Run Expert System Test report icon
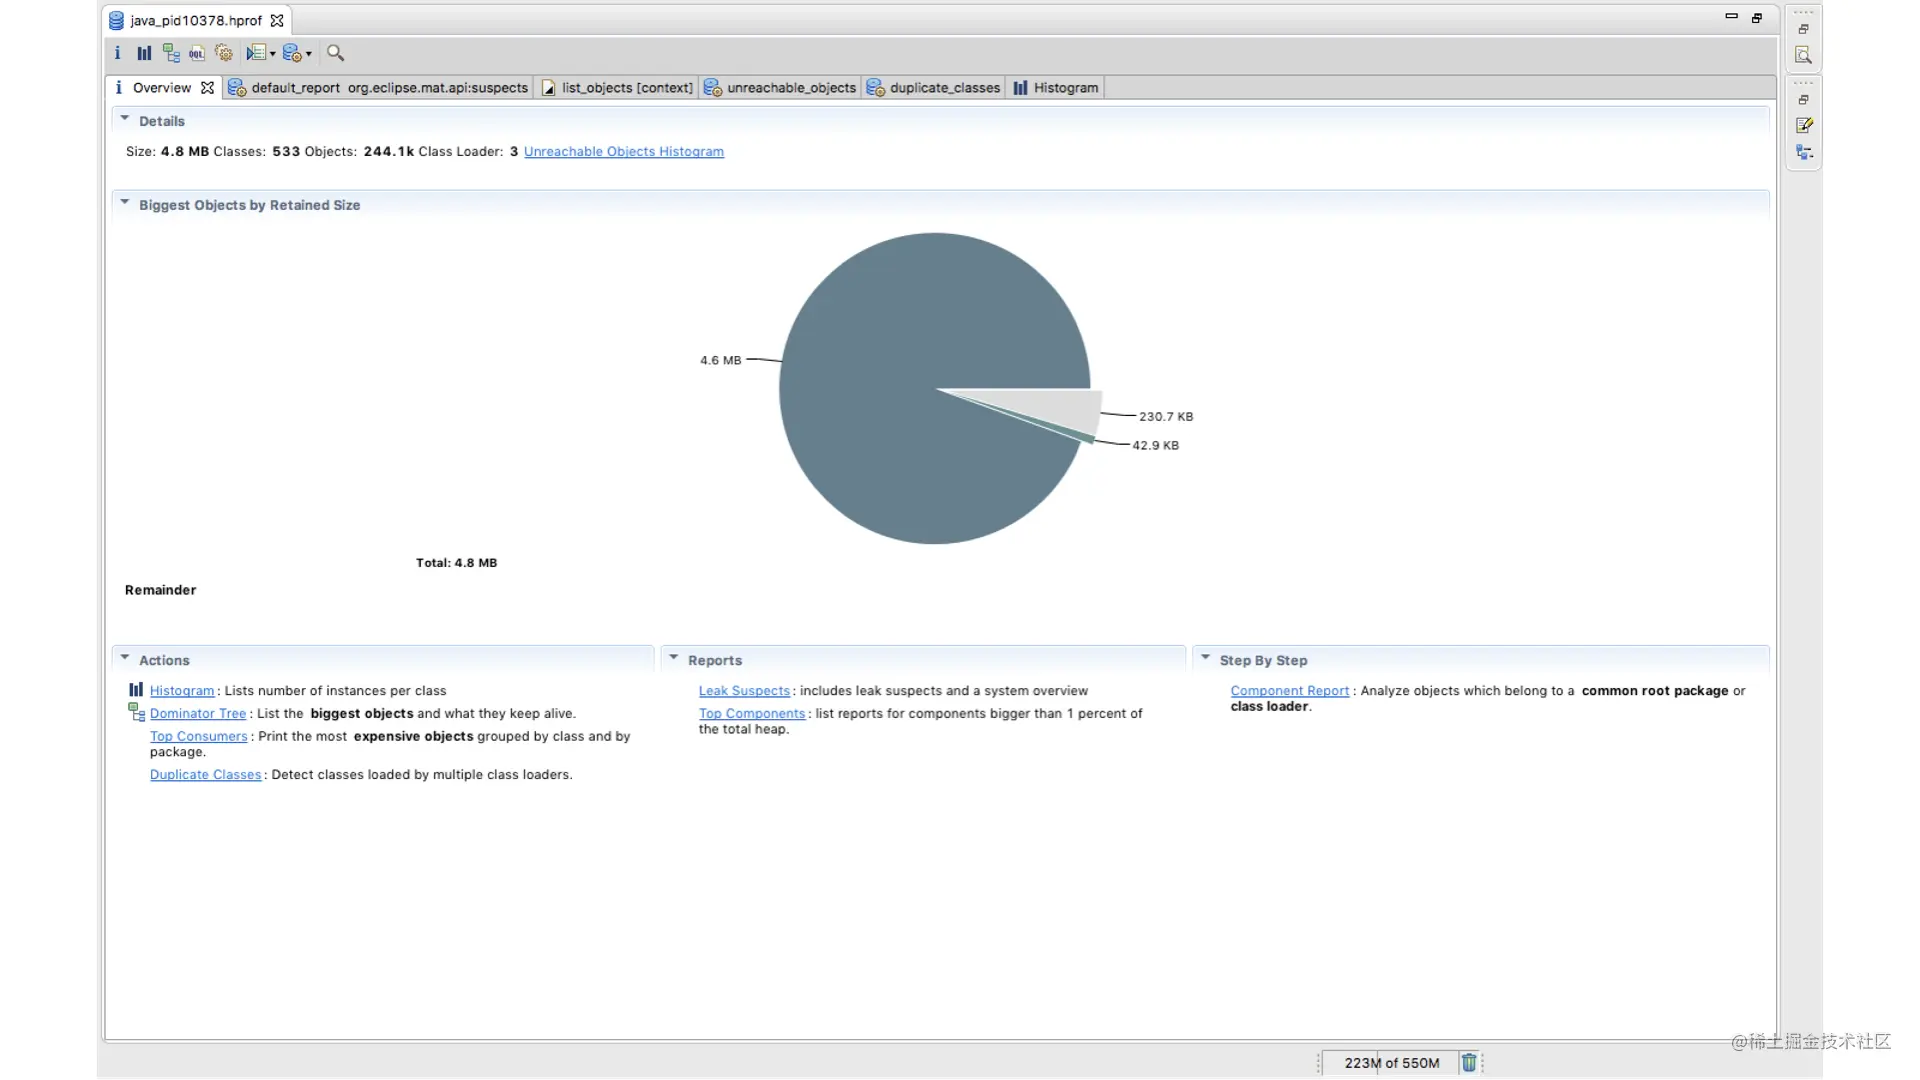This screenshot has height=1080, width=1920. coord(256,53)
